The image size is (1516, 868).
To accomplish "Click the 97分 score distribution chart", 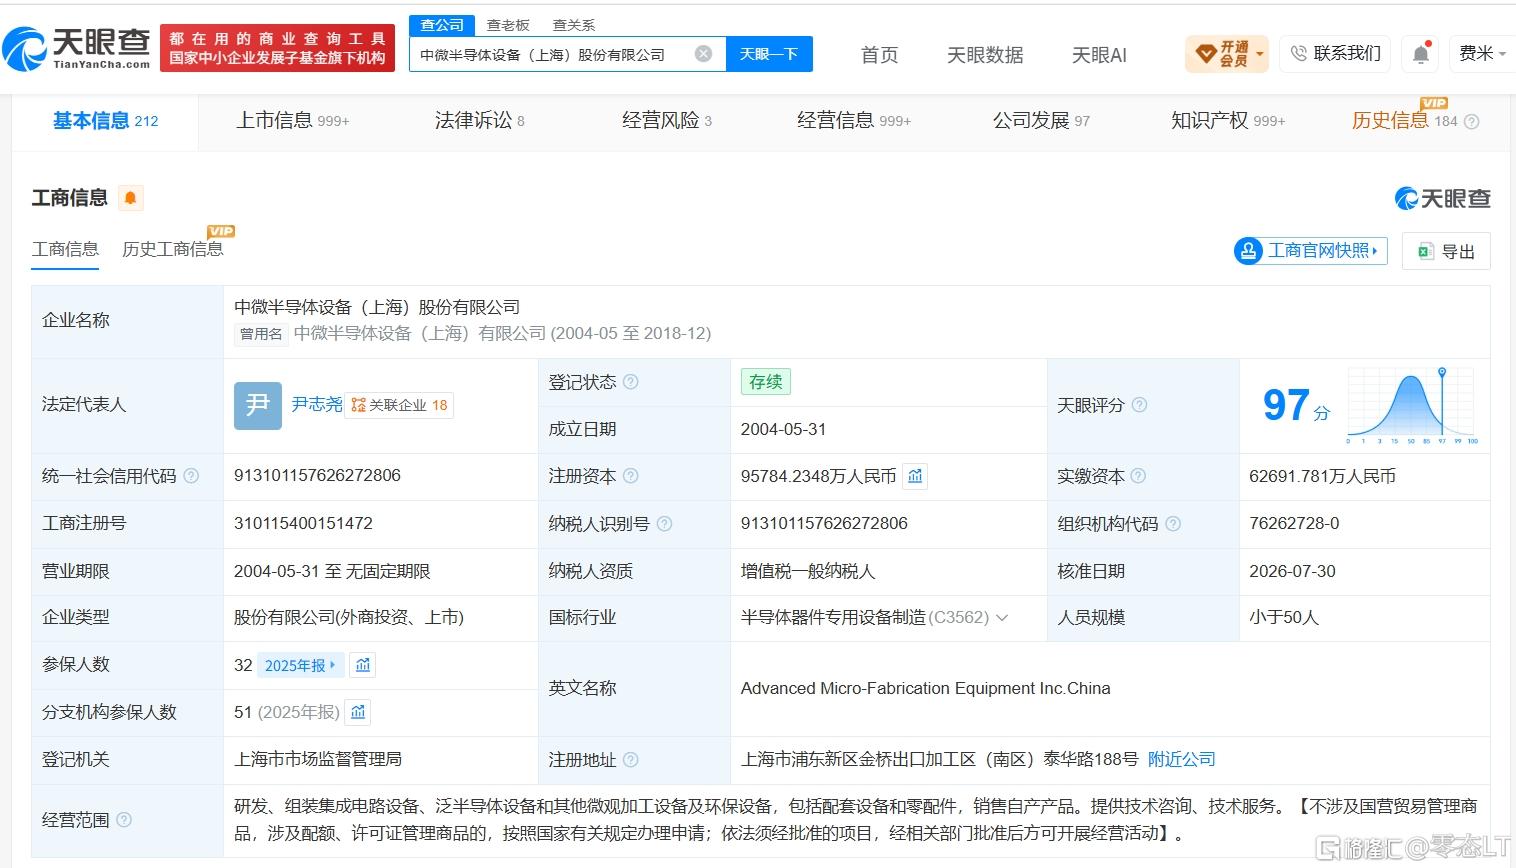I will pyautogui.click(x=1412, y=405).
